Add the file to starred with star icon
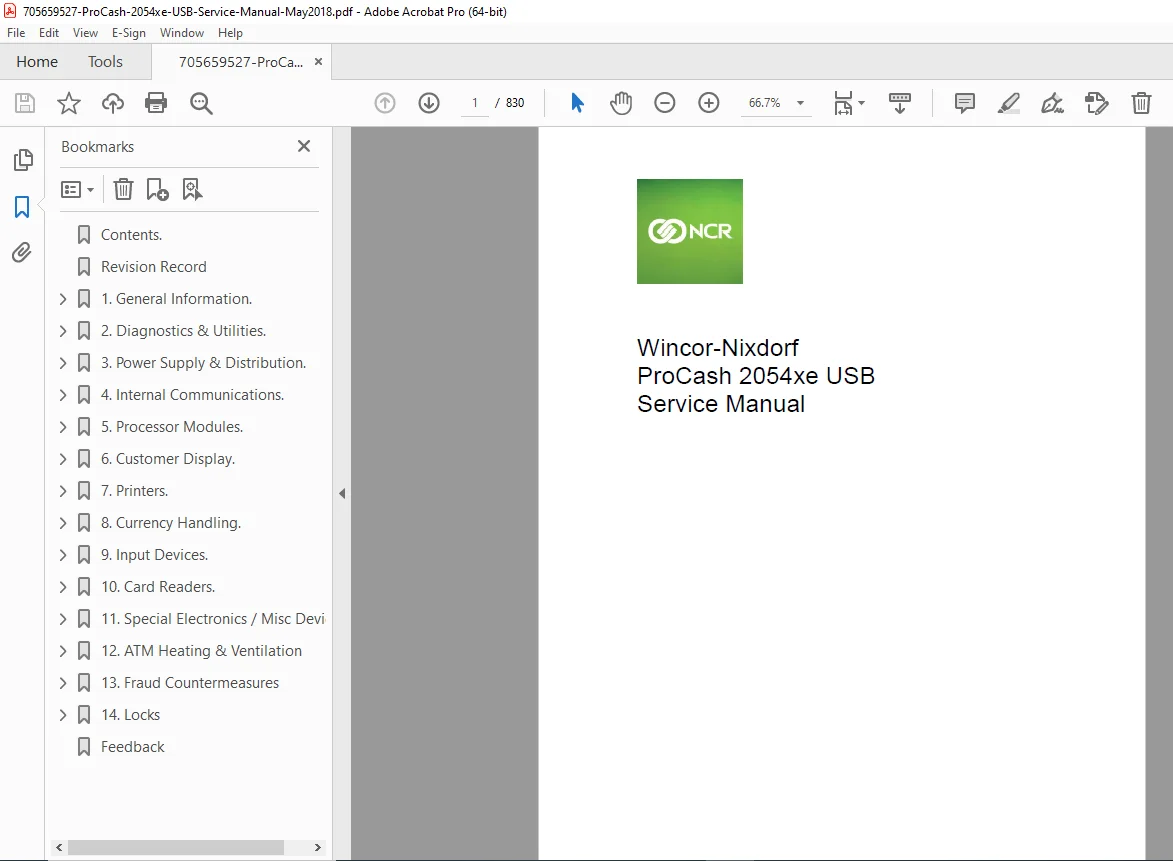The height and width of the screenshot is (861, 1173). coord(69,103)
